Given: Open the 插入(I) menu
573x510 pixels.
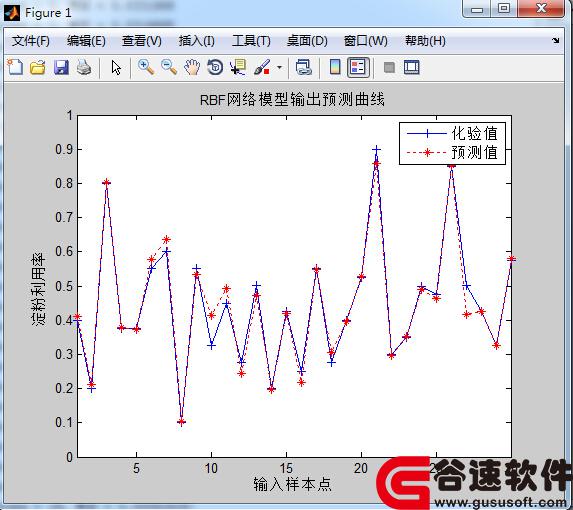Looking at the screenshot, I should pyautogui.click(x=197, y=41).
